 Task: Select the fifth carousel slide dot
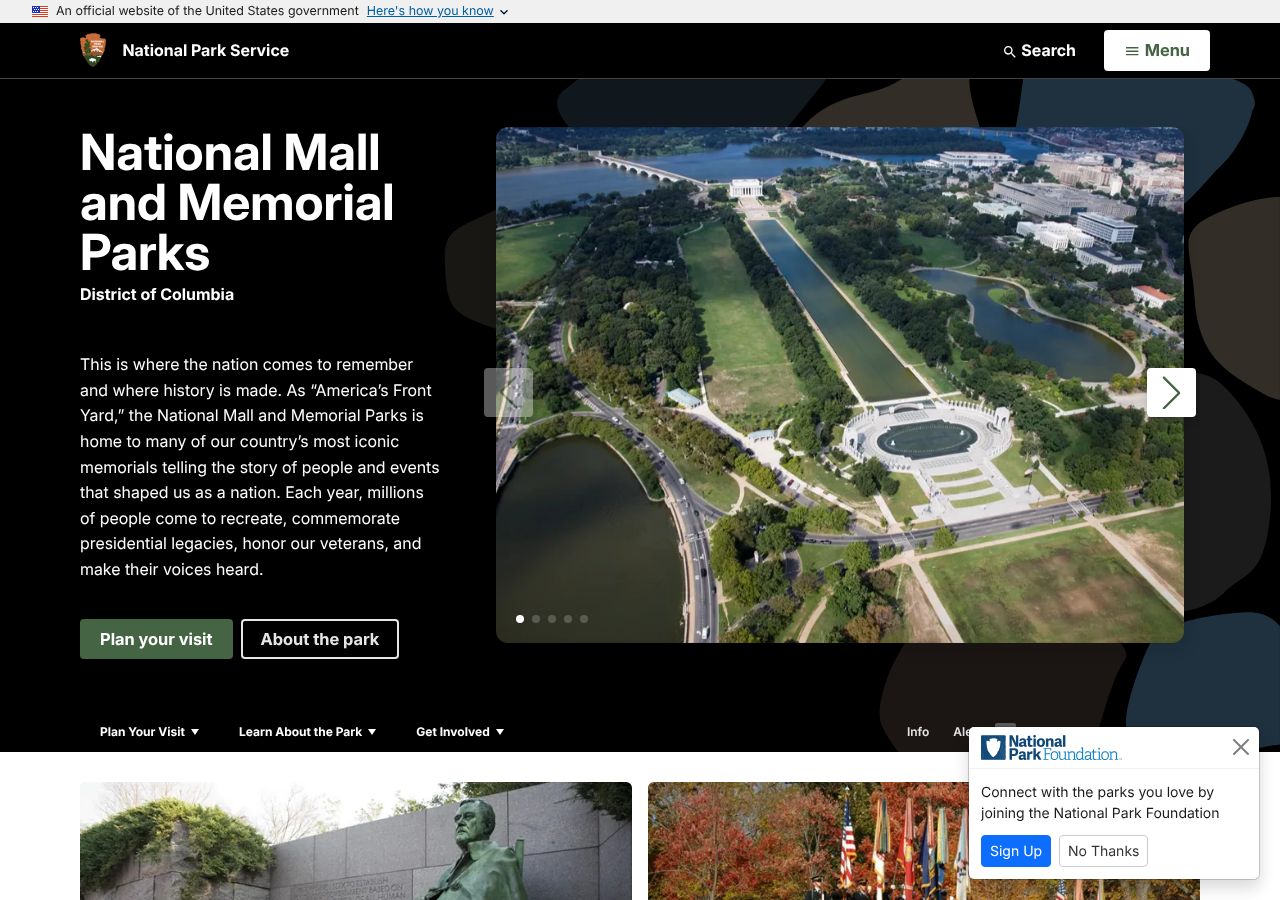[x=584, y=619]
